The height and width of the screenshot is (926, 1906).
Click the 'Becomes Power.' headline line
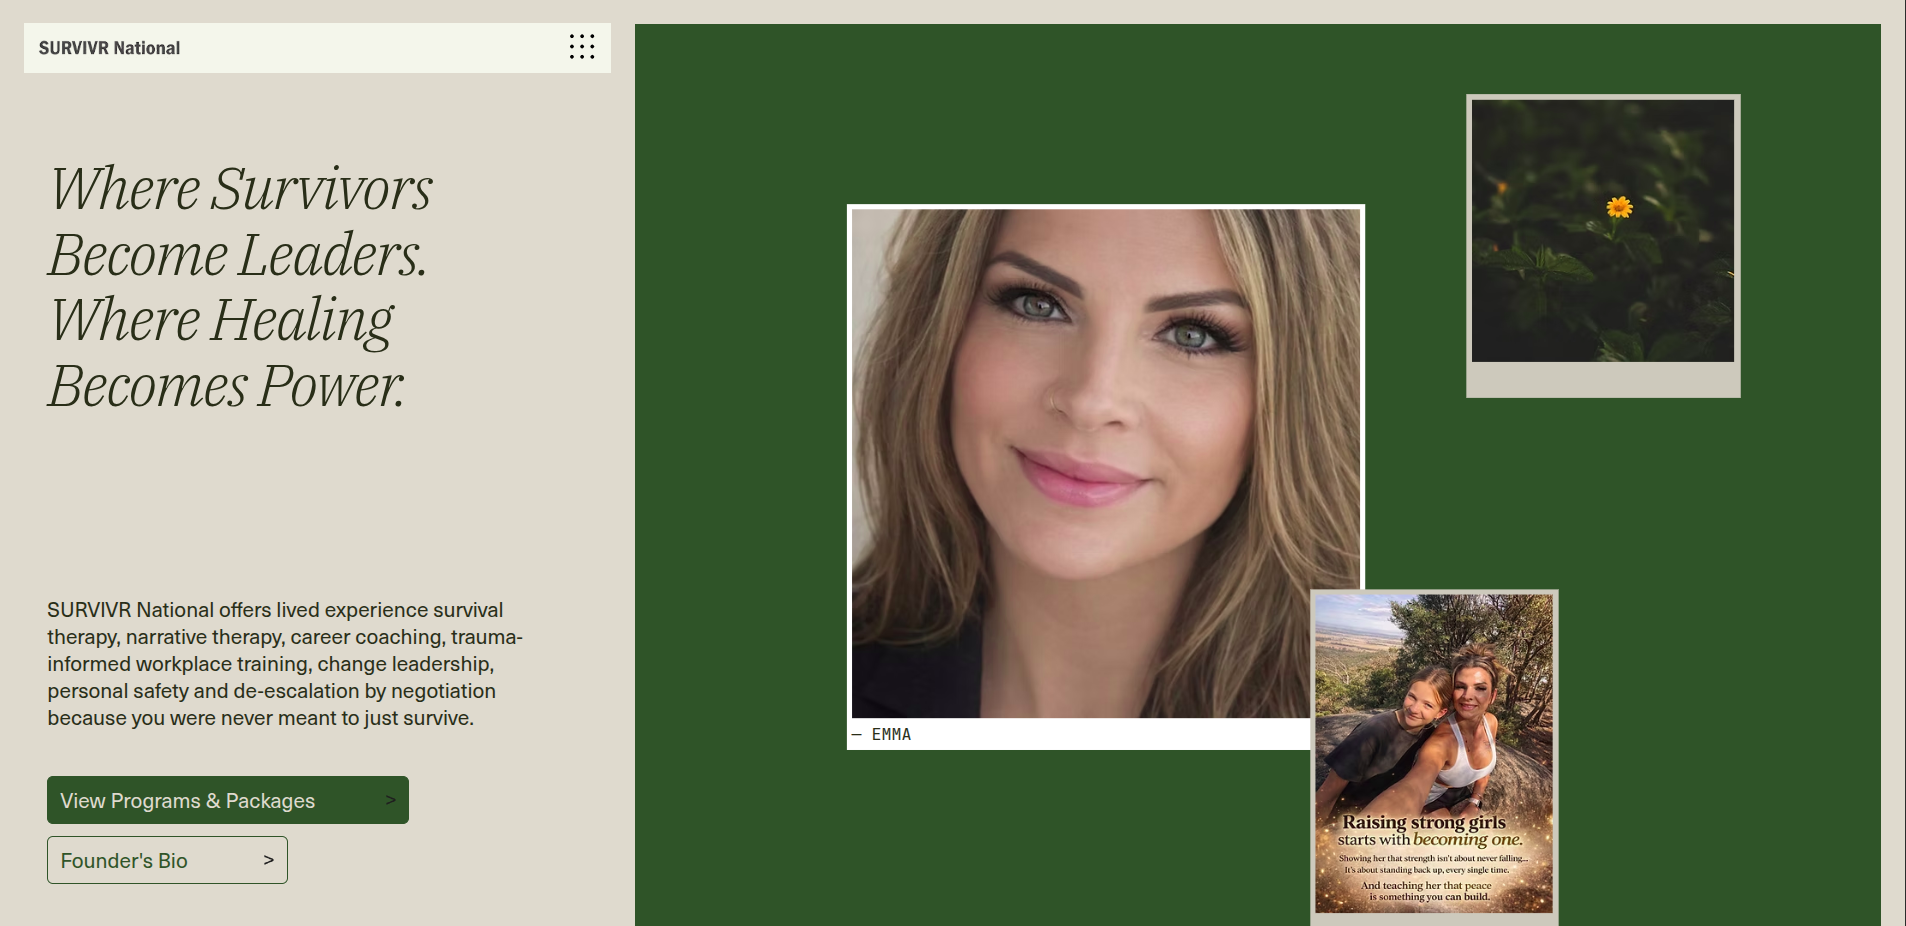click(x=227, y=386)
